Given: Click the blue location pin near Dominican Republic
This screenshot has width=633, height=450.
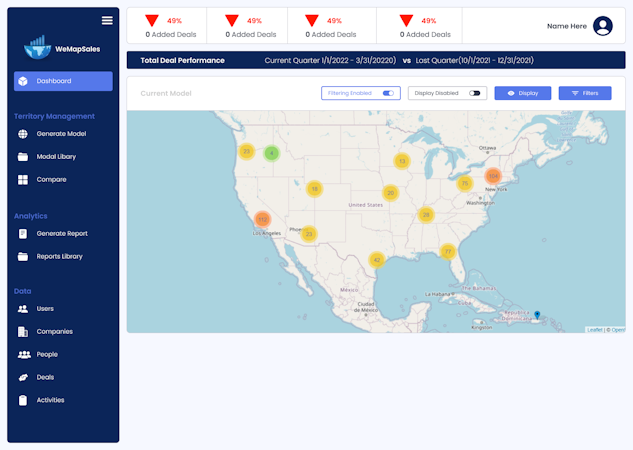Looking at the screenshot, I should pyautogui.click(x=537, y=314).
